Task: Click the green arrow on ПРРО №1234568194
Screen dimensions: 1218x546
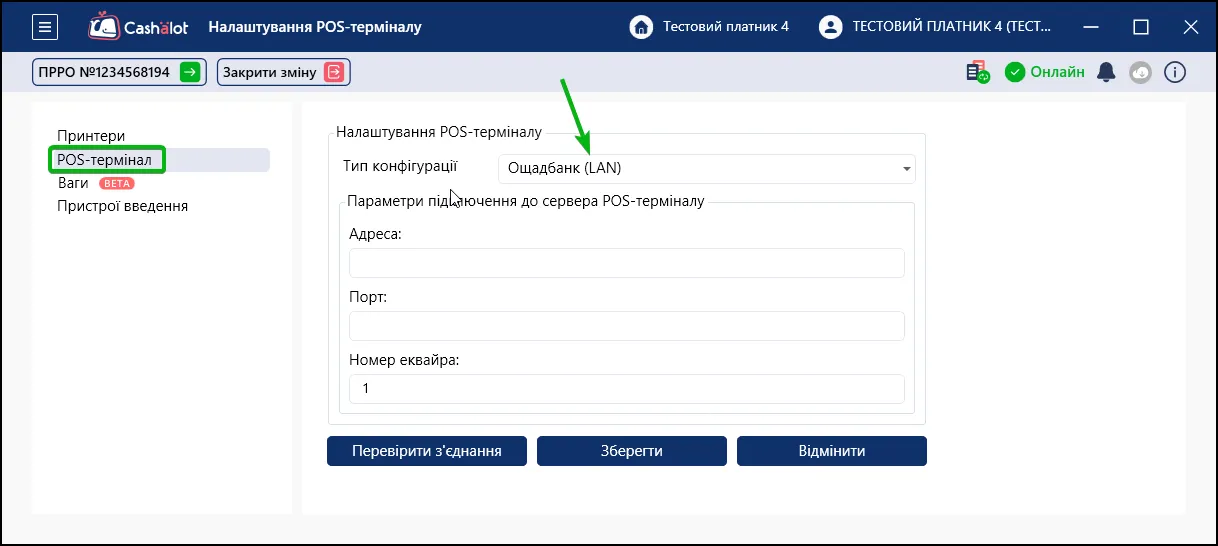Action: coord(190,72)
